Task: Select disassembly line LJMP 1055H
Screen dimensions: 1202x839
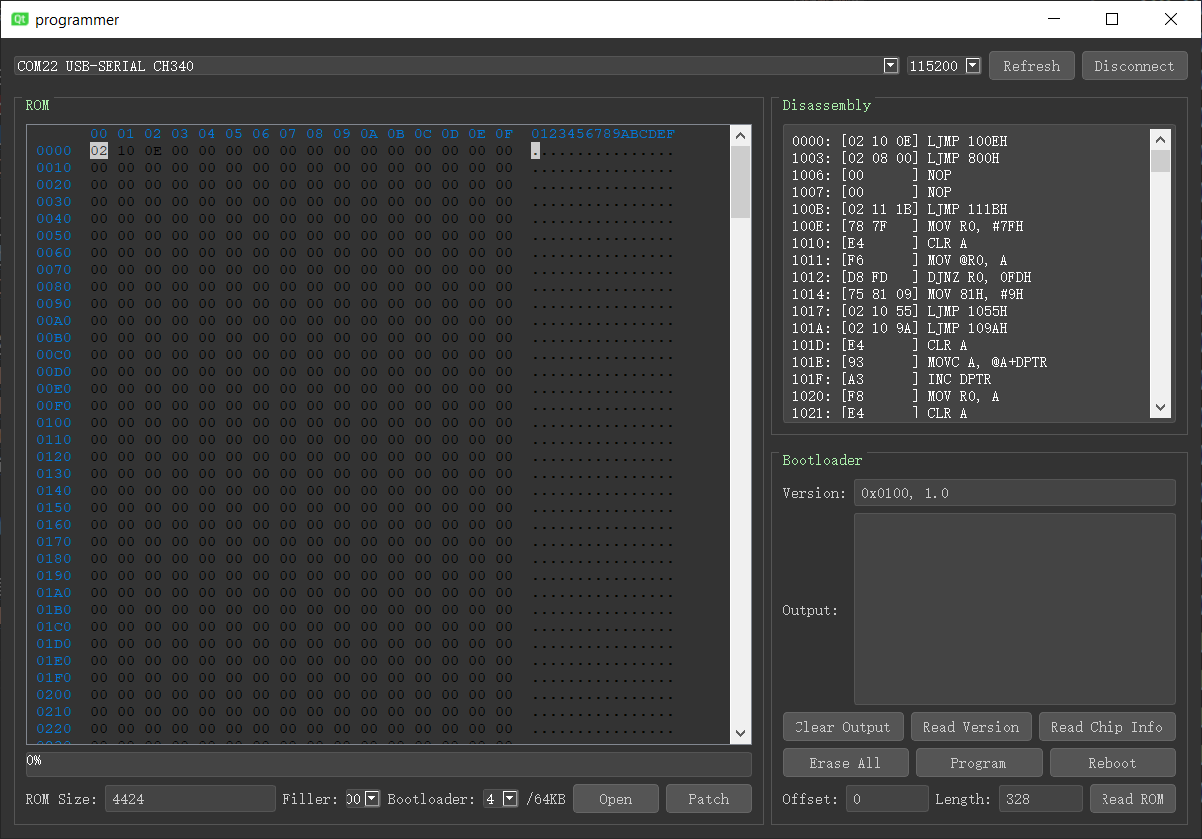Action: (900, 311)
